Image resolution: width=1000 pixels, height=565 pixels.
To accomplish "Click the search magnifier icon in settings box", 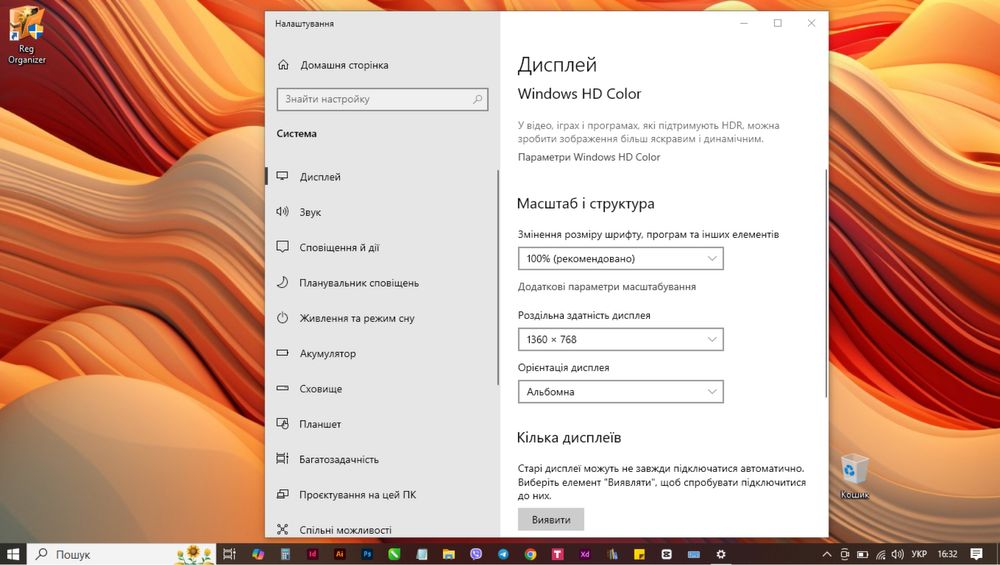I will [x=478, y=99].
